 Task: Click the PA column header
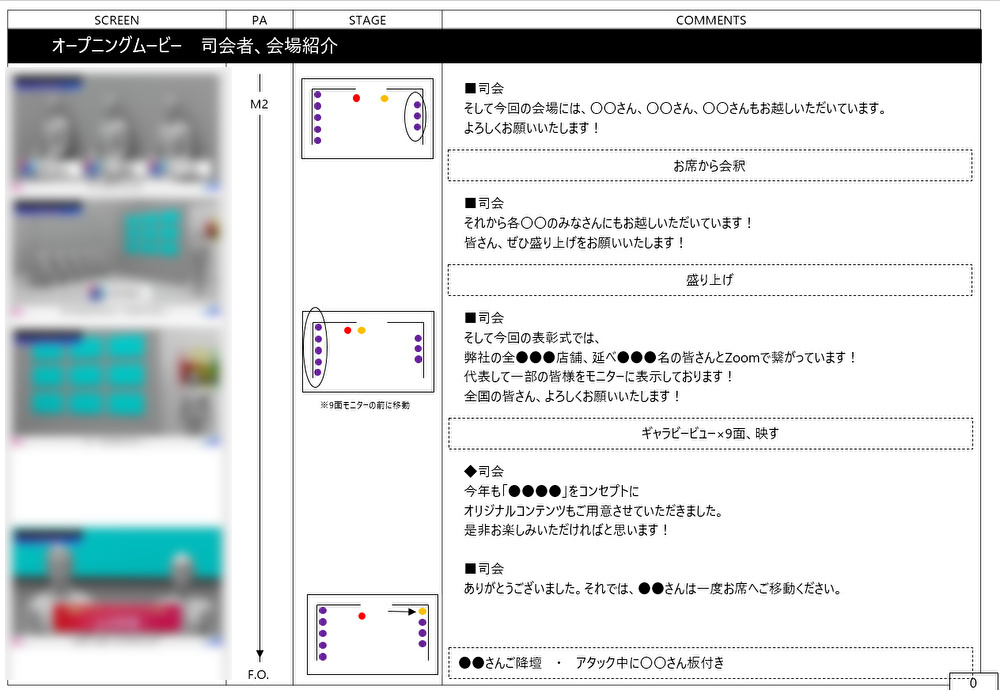pyautogui.click(x=259, y=20)
